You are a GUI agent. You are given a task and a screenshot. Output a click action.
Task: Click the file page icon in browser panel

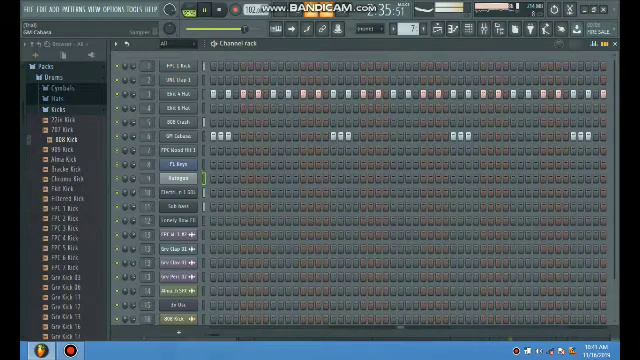pos(63,55)
